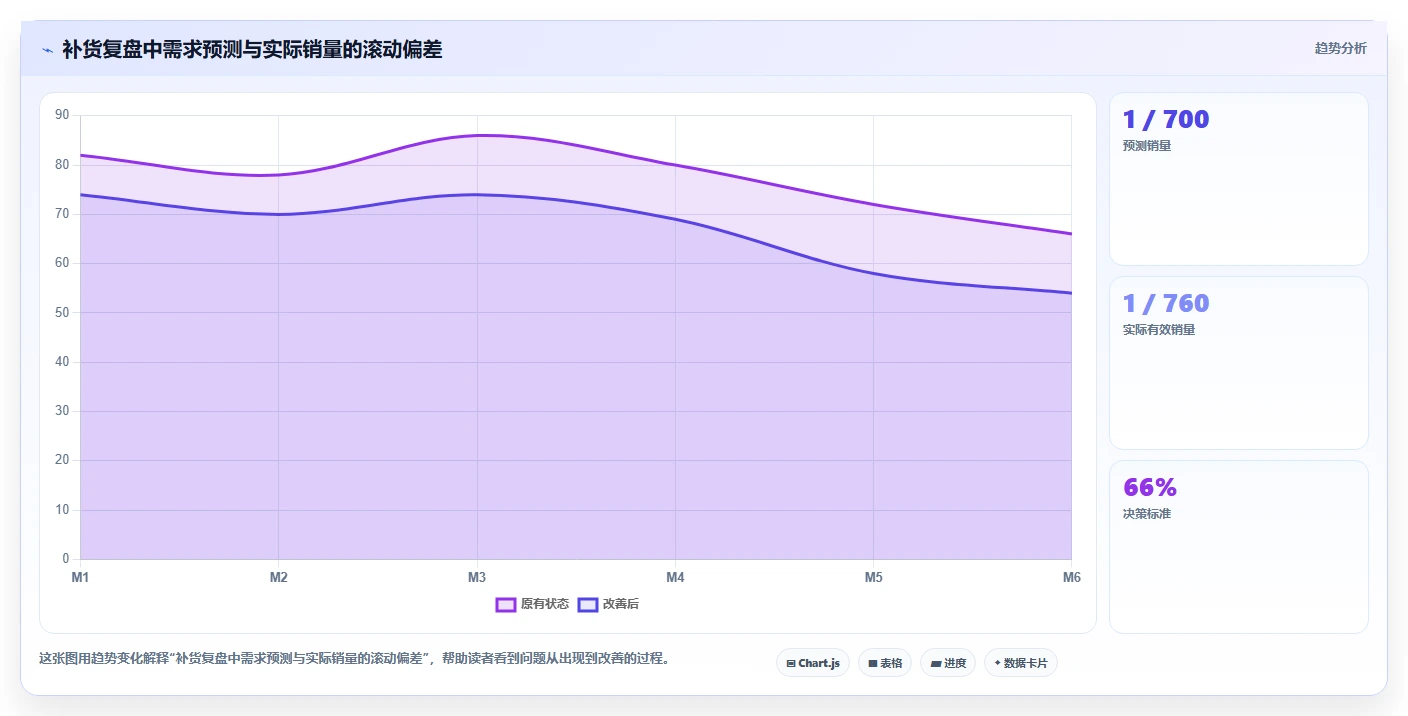This screenshot has height=716, width=1408.
Task: Click the 改善后 line point at M5
Action: (873, 273)
